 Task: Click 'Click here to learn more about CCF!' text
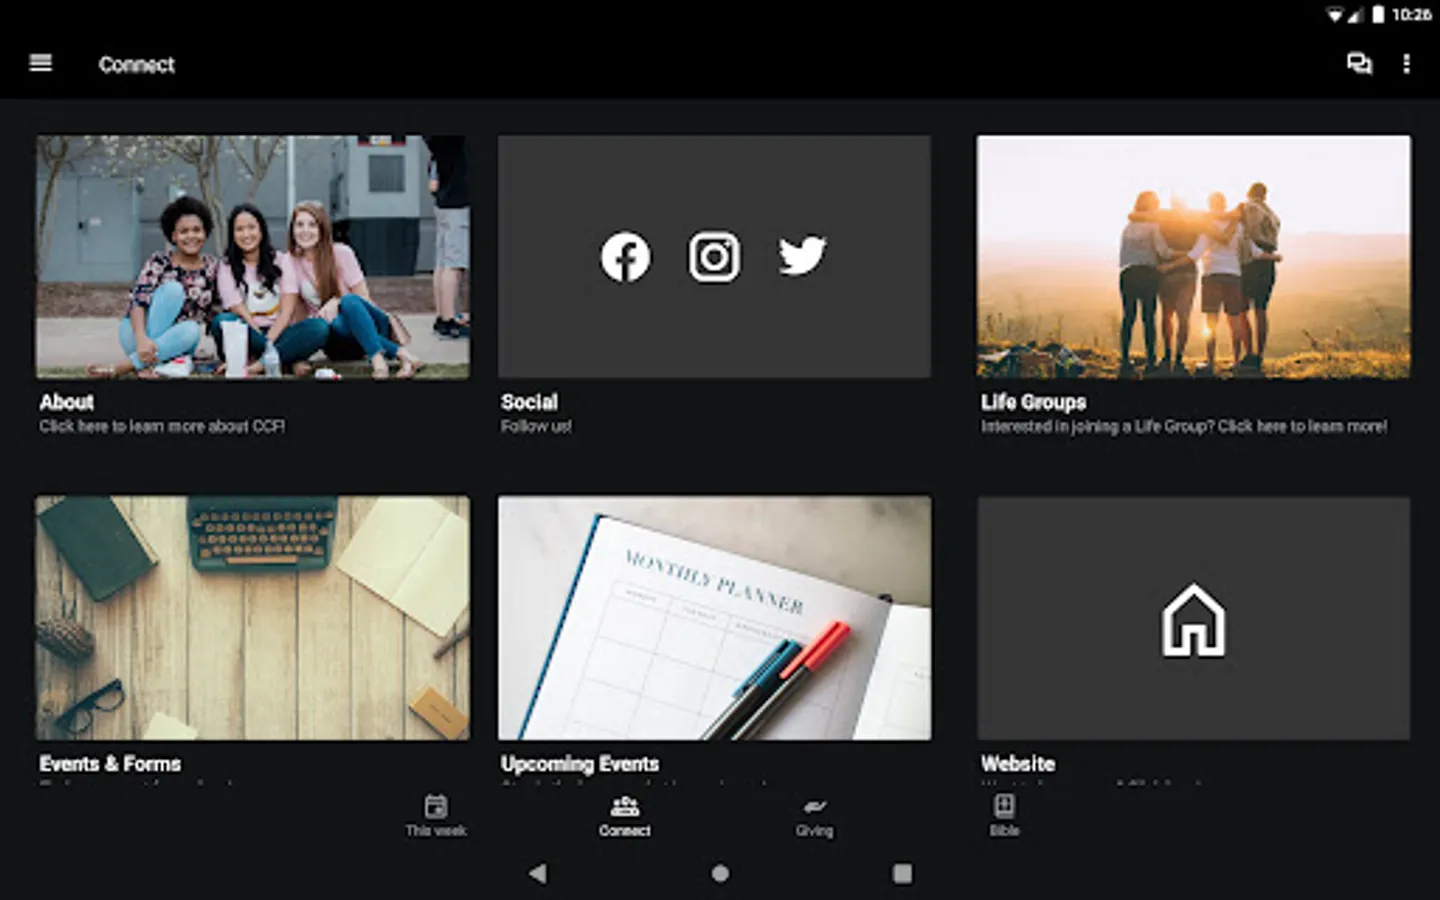(x=162, y=426)
